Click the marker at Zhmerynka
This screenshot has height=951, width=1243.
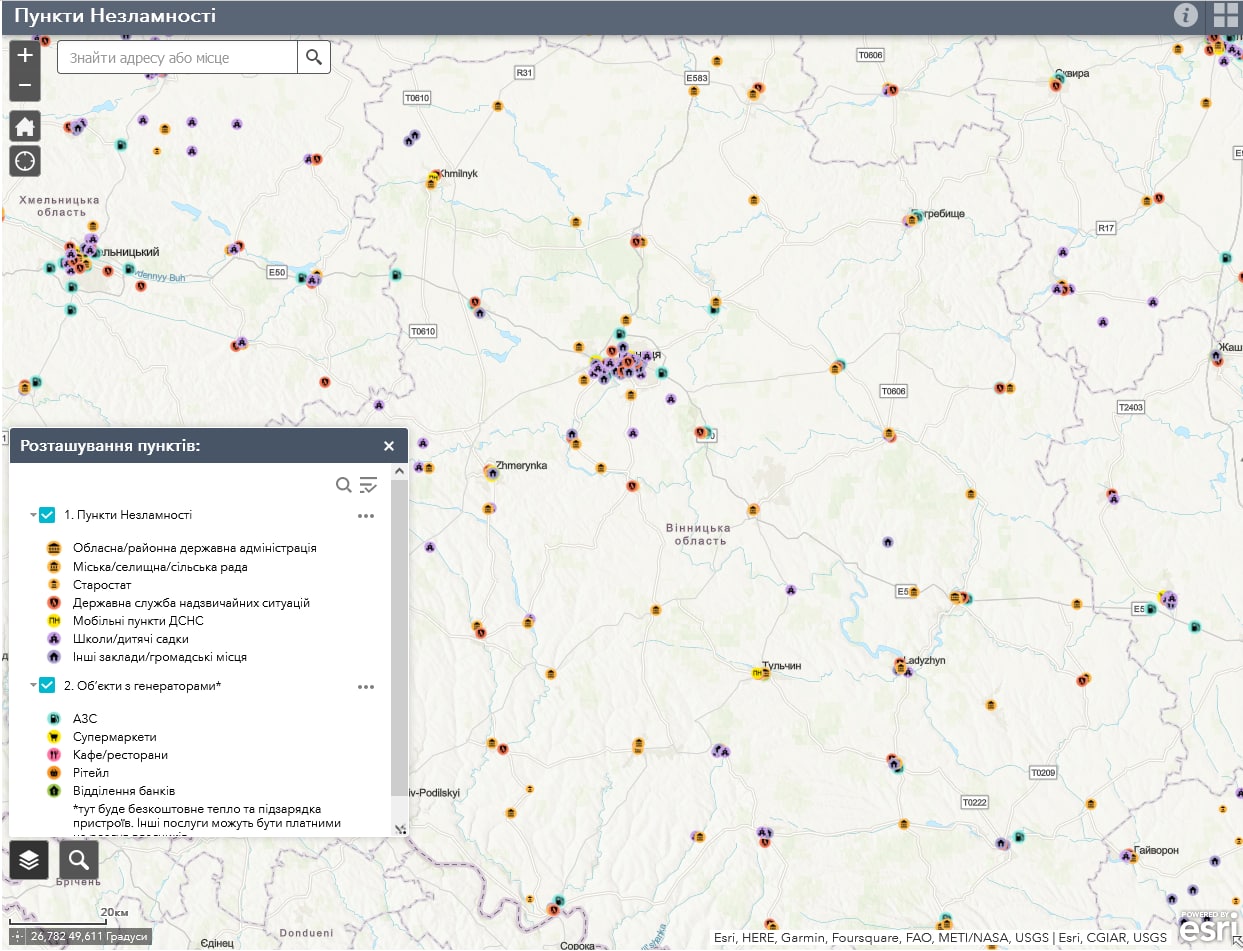[491, 473]
